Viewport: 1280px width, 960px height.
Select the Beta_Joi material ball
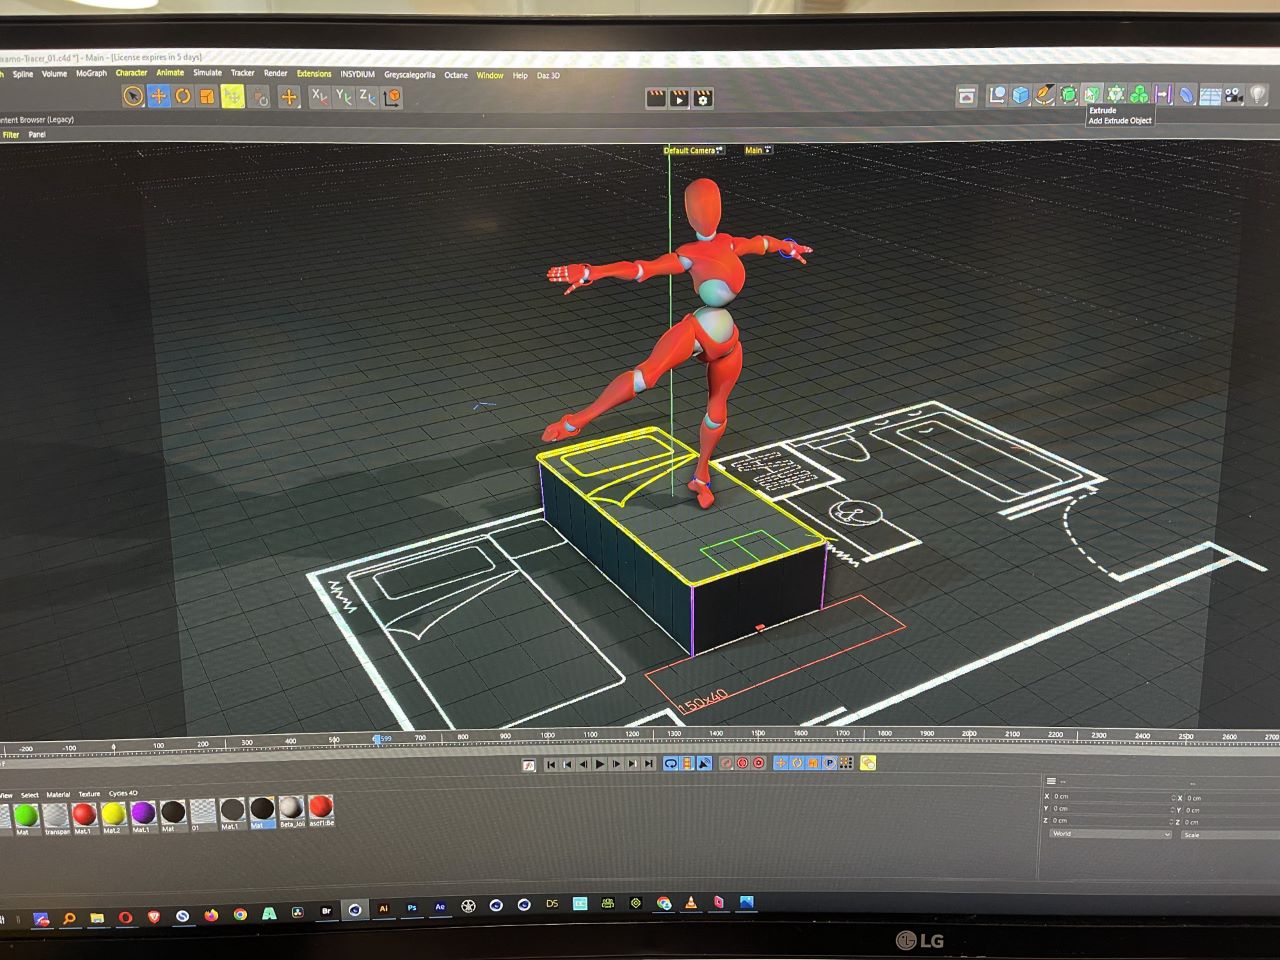coord(291,811)
